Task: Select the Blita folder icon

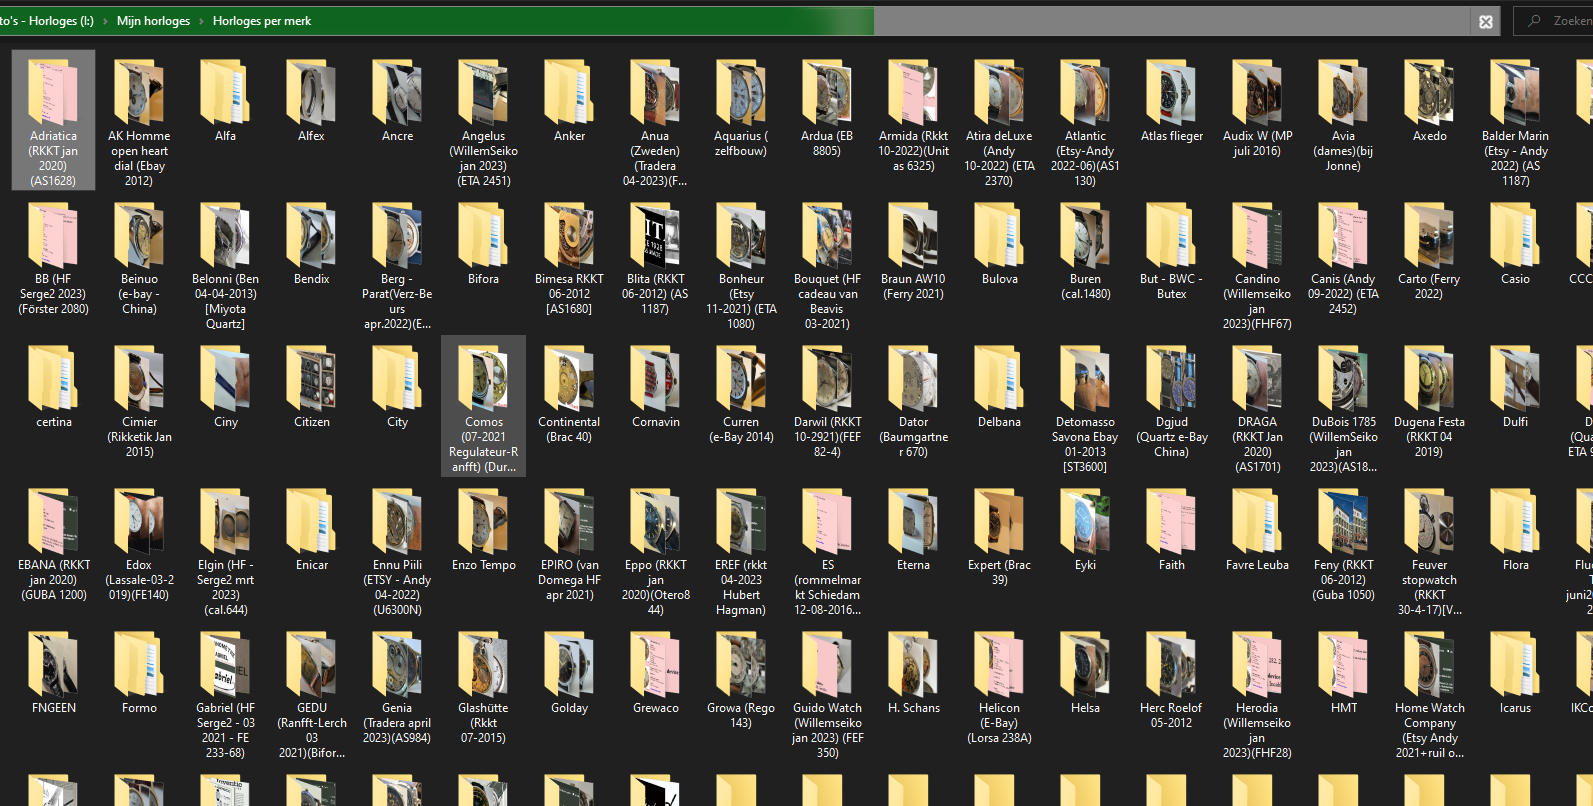Action: 655,235
